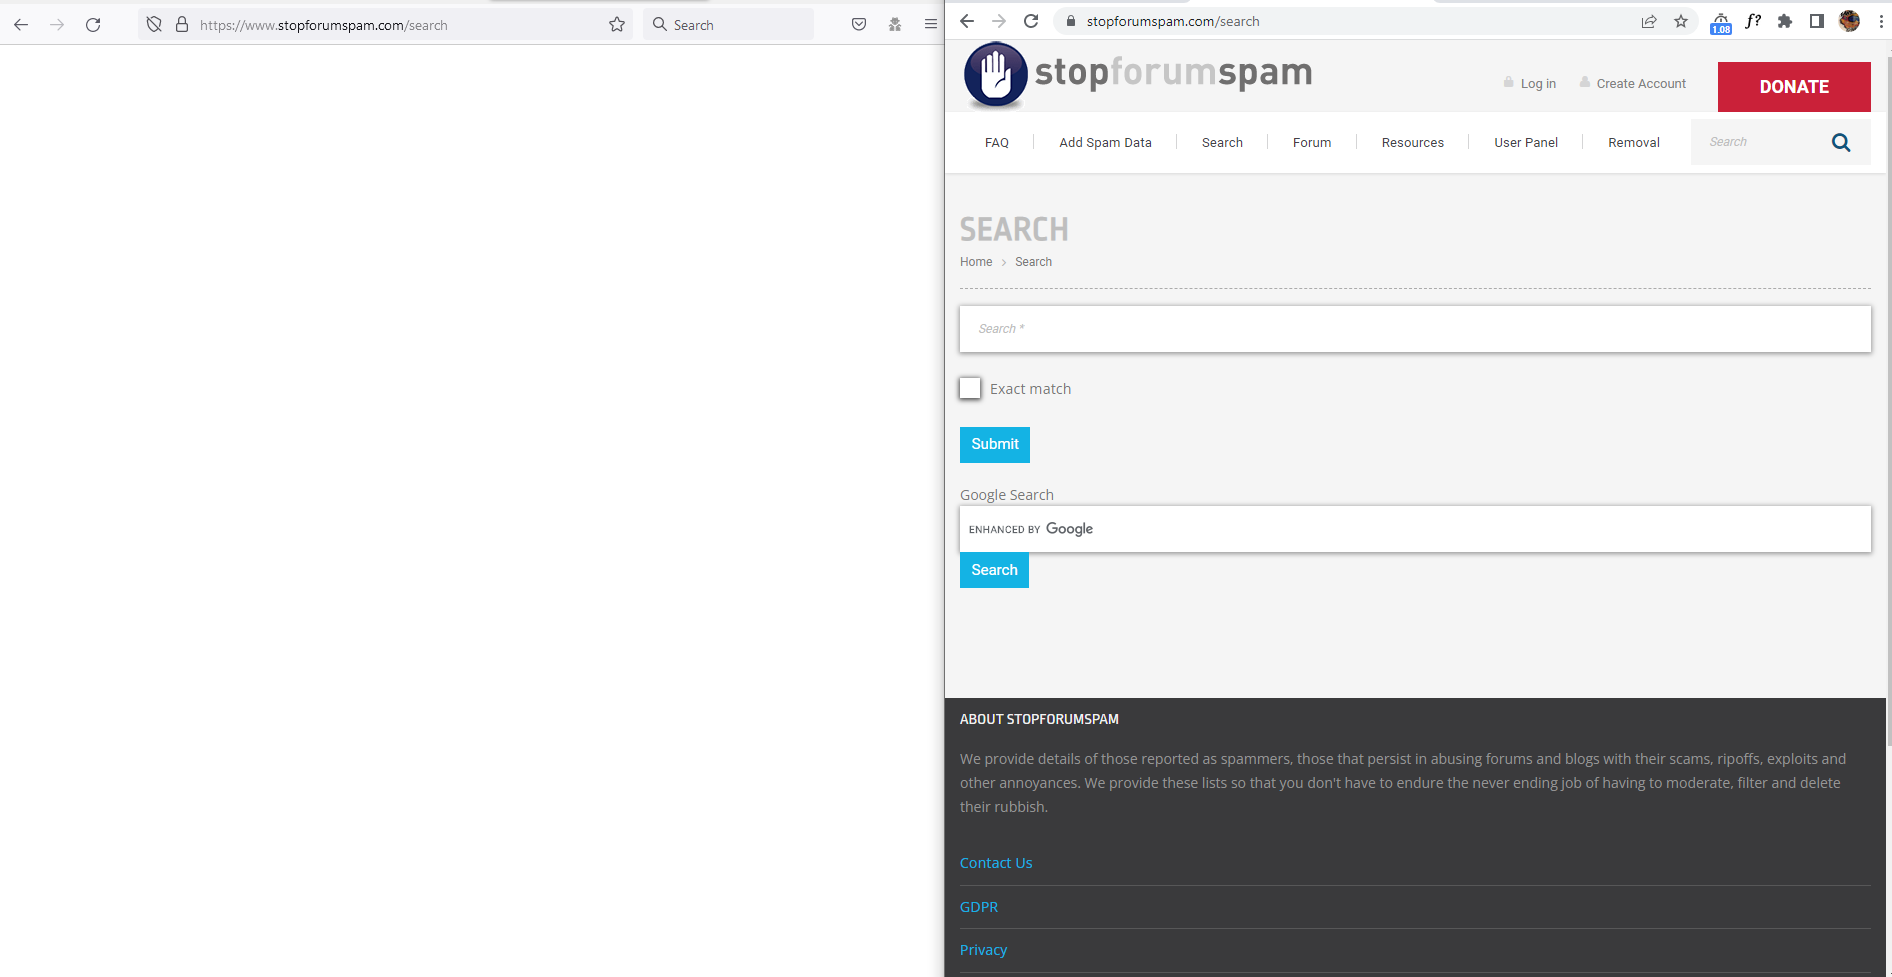
Task: Open Chrome three-dot menu
Action: pyautogui.click(x=1880, y=21)
